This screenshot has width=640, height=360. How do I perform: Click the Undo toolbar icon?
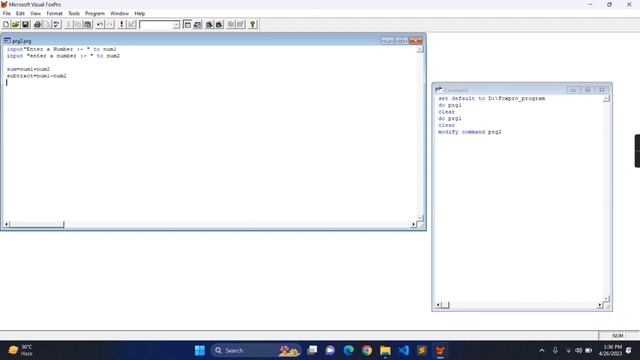pos(100,24)
